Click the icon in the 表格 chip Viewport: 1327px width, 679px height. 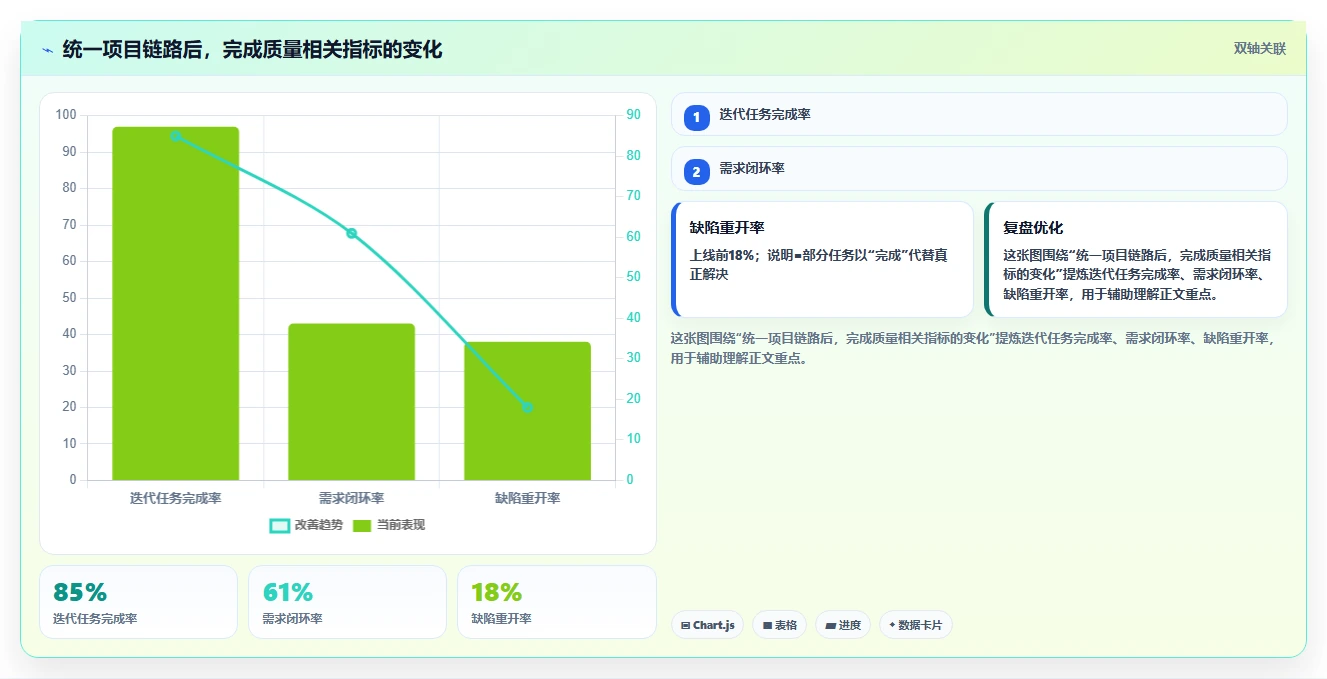[767, 625]
